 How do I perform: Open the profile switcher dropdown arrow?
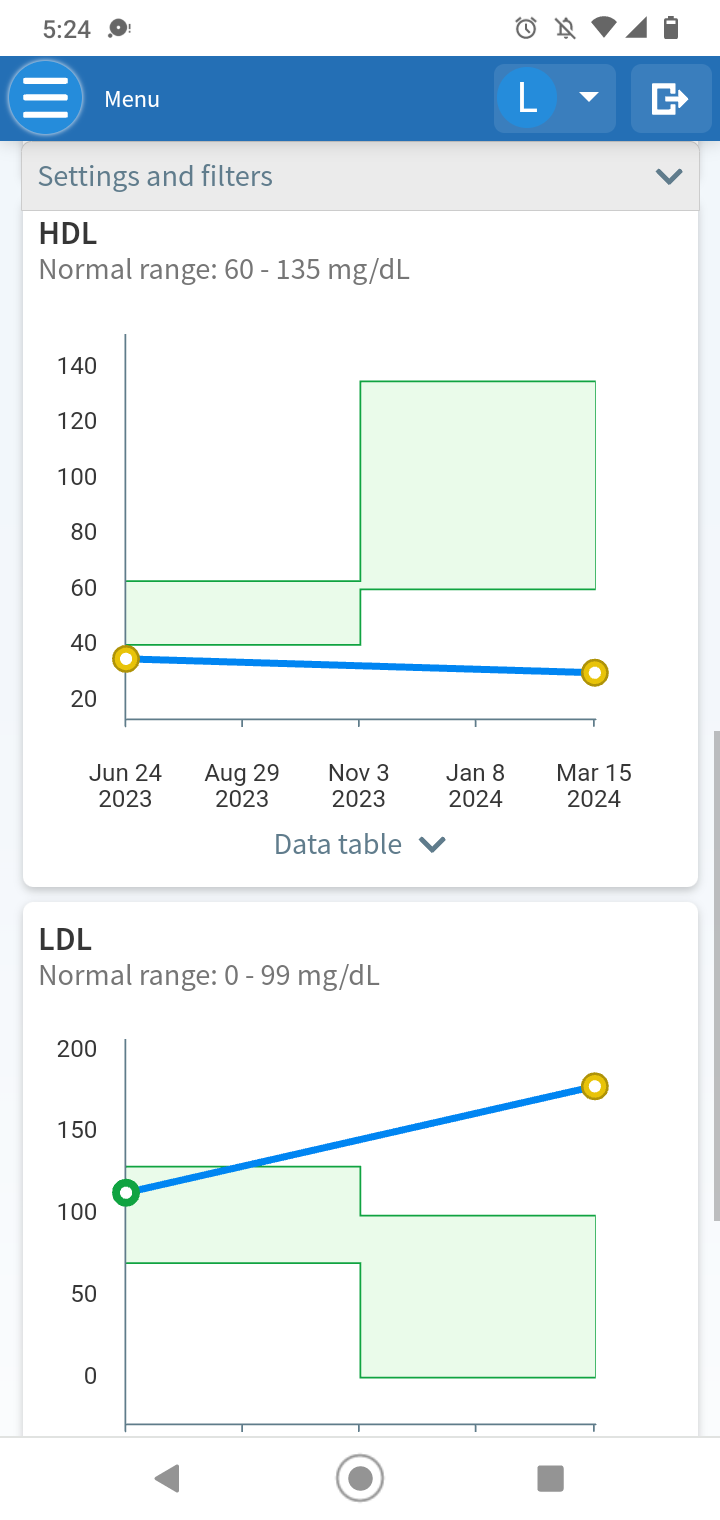tap(589, 97)
